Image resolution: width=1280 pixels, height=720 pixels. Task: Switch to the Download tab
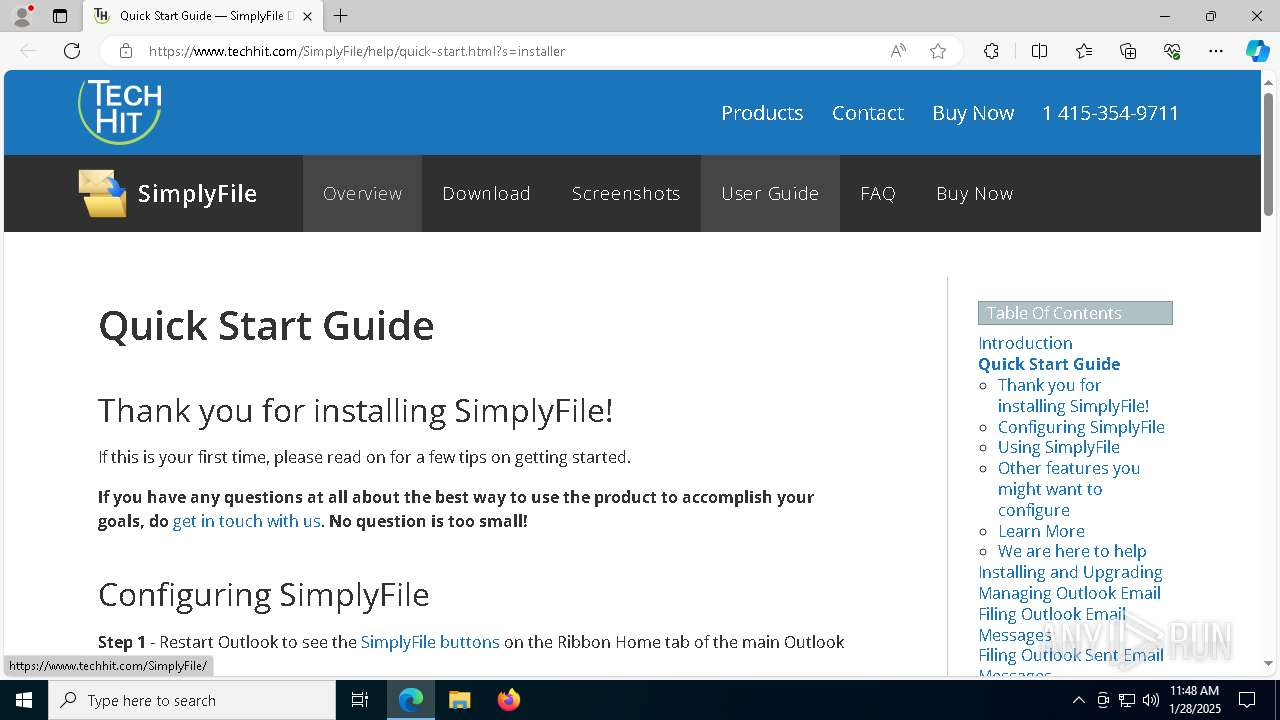pos(486,193)
